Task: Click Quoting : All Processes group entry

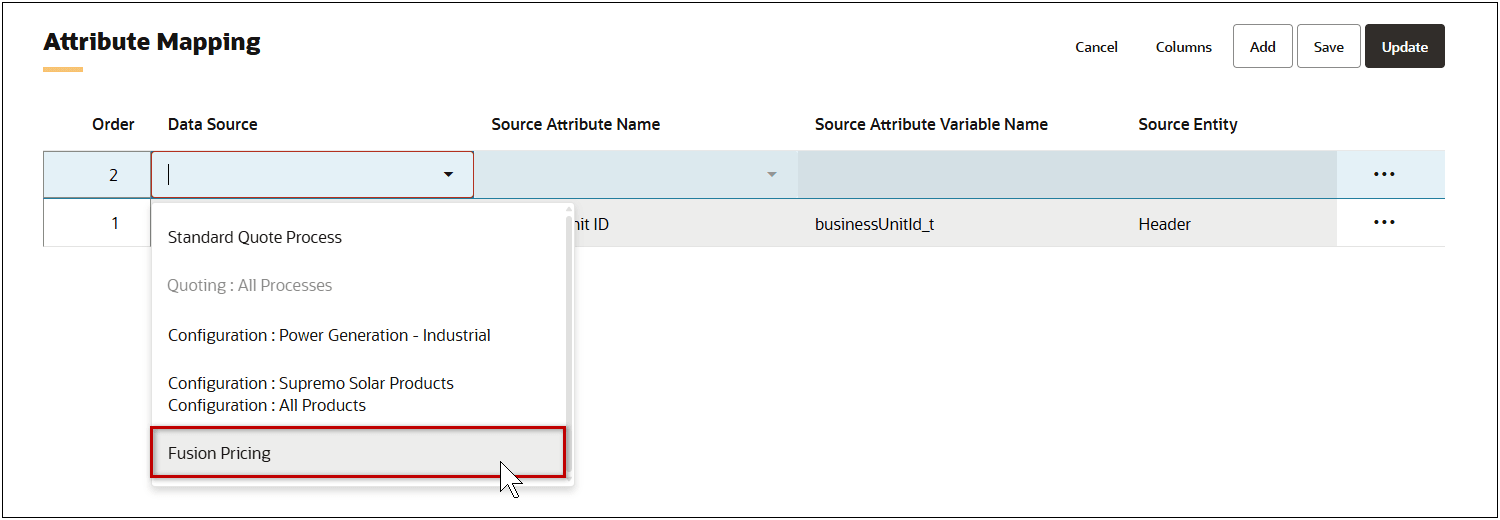Action: tap(250, 285)
